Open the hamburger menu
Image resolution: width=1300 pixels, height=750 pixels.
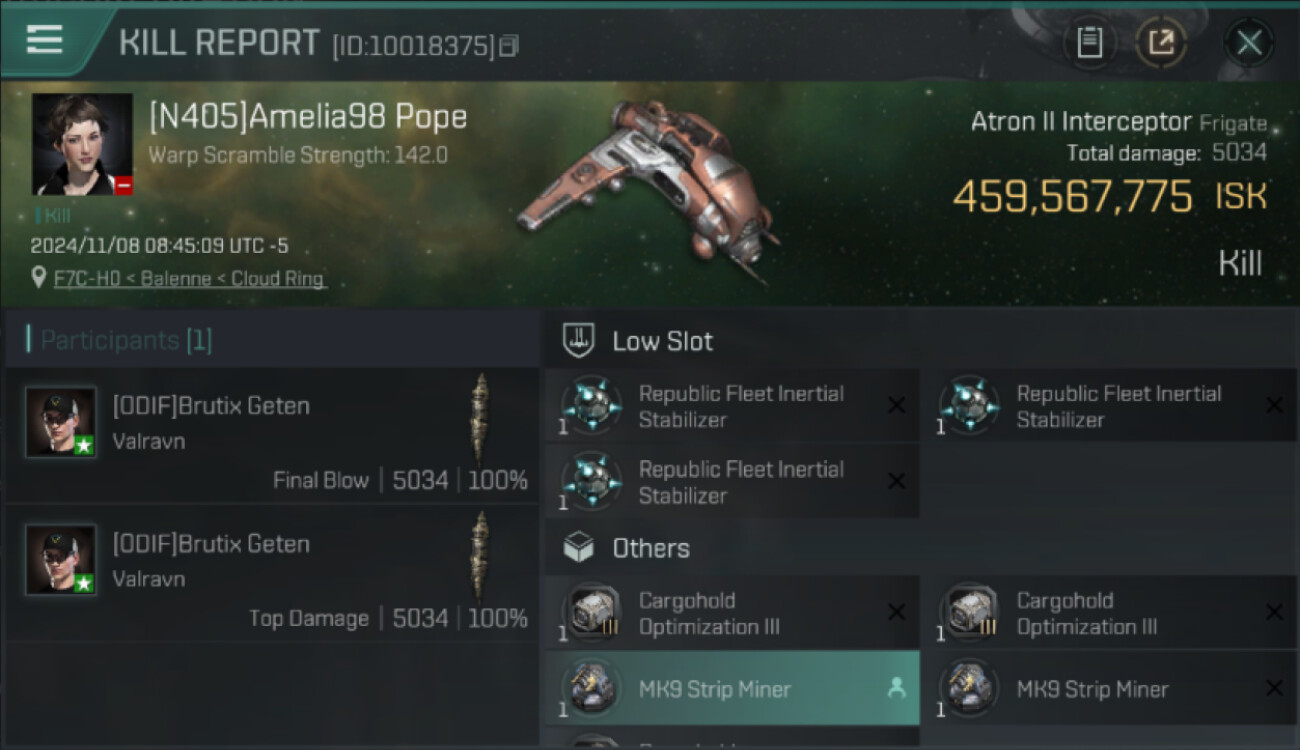(45, 40)
